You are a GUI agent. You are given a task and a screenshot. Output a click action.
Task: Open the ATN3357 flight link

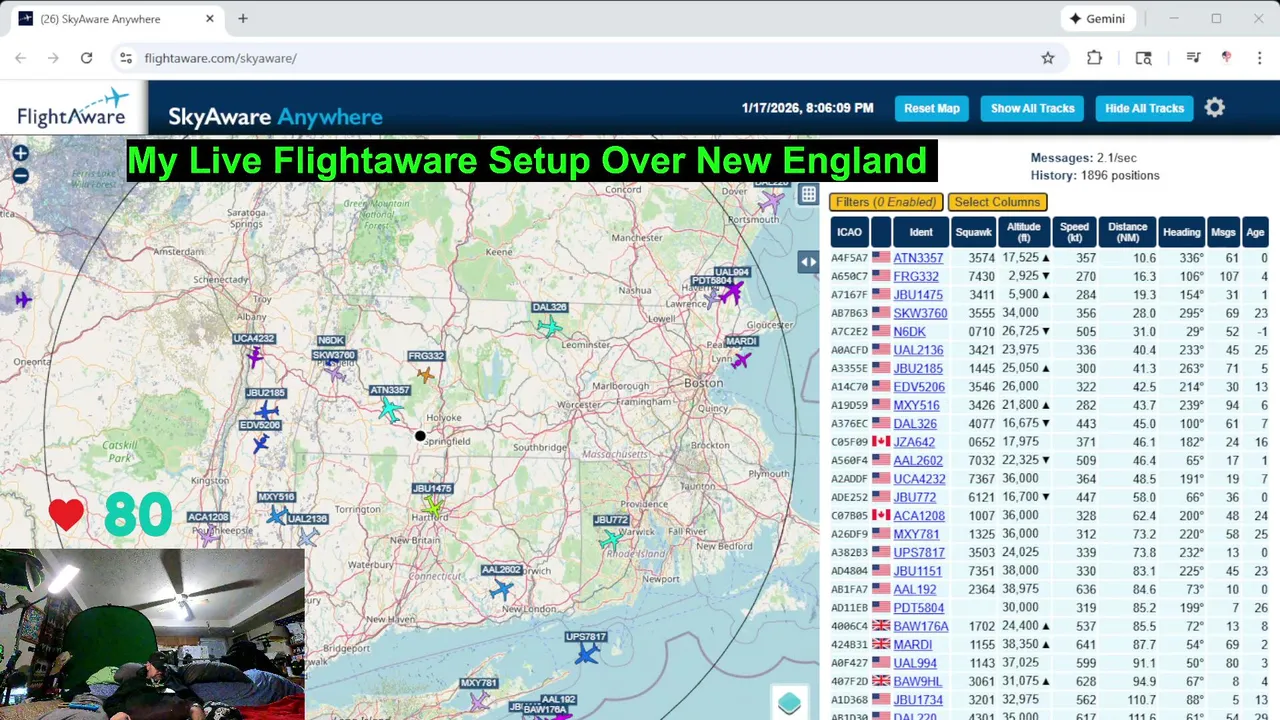click(918, 258)
